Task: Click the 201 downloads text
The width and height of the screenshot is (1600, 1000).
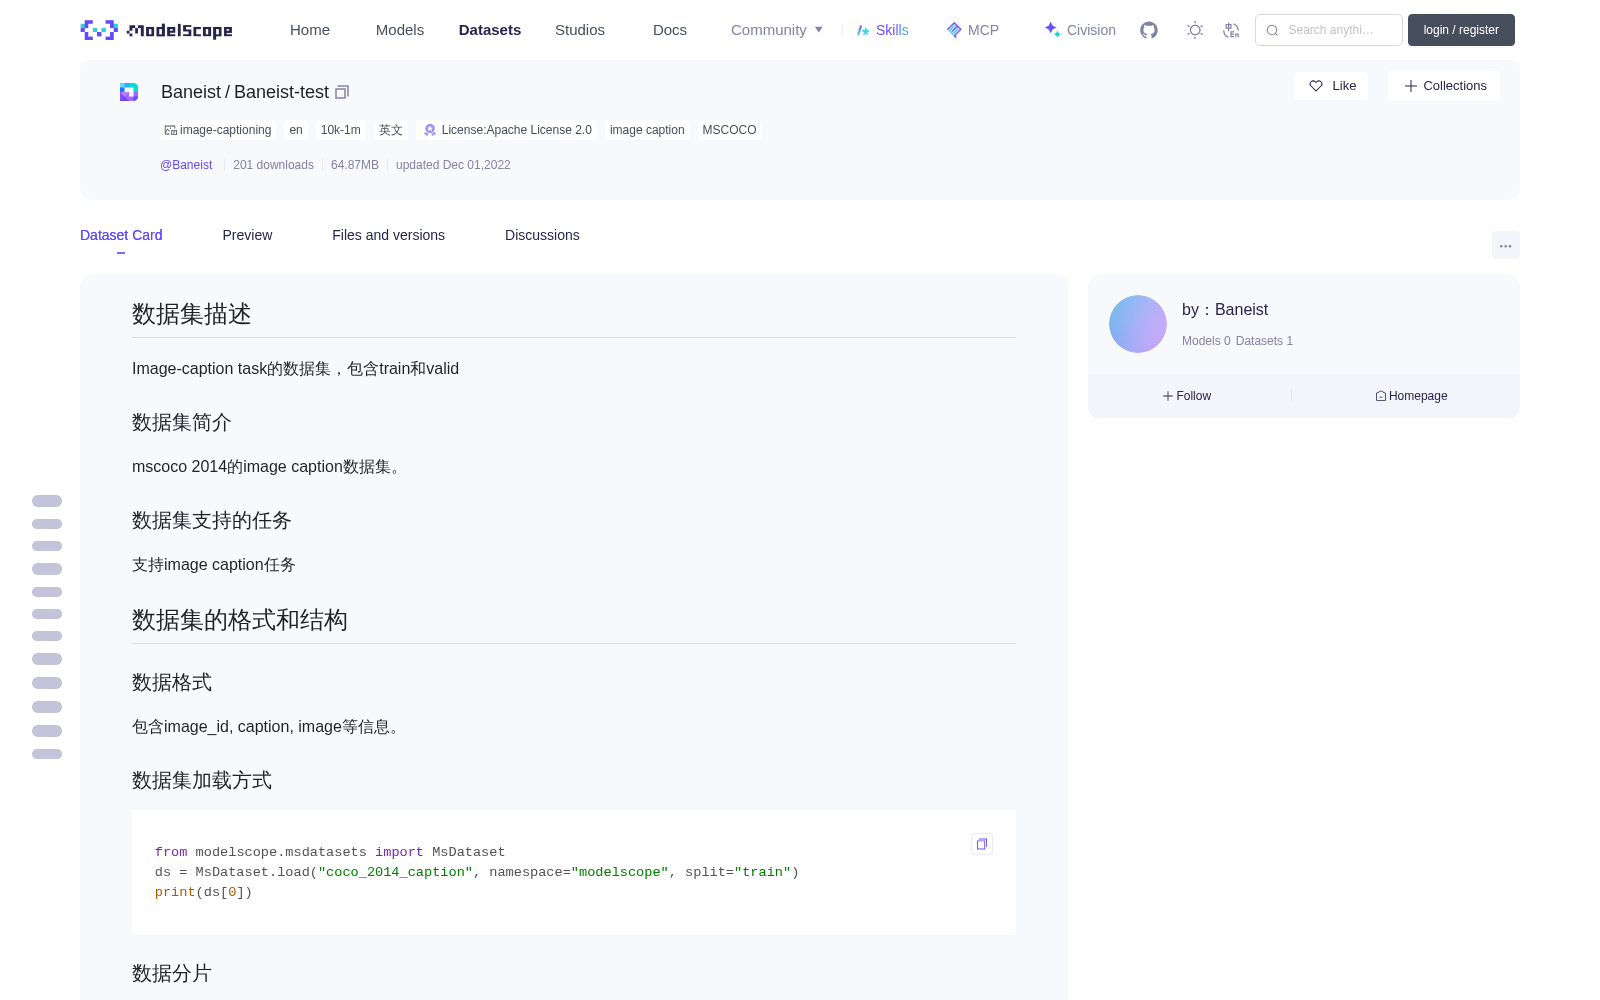Action: point(273,165)
